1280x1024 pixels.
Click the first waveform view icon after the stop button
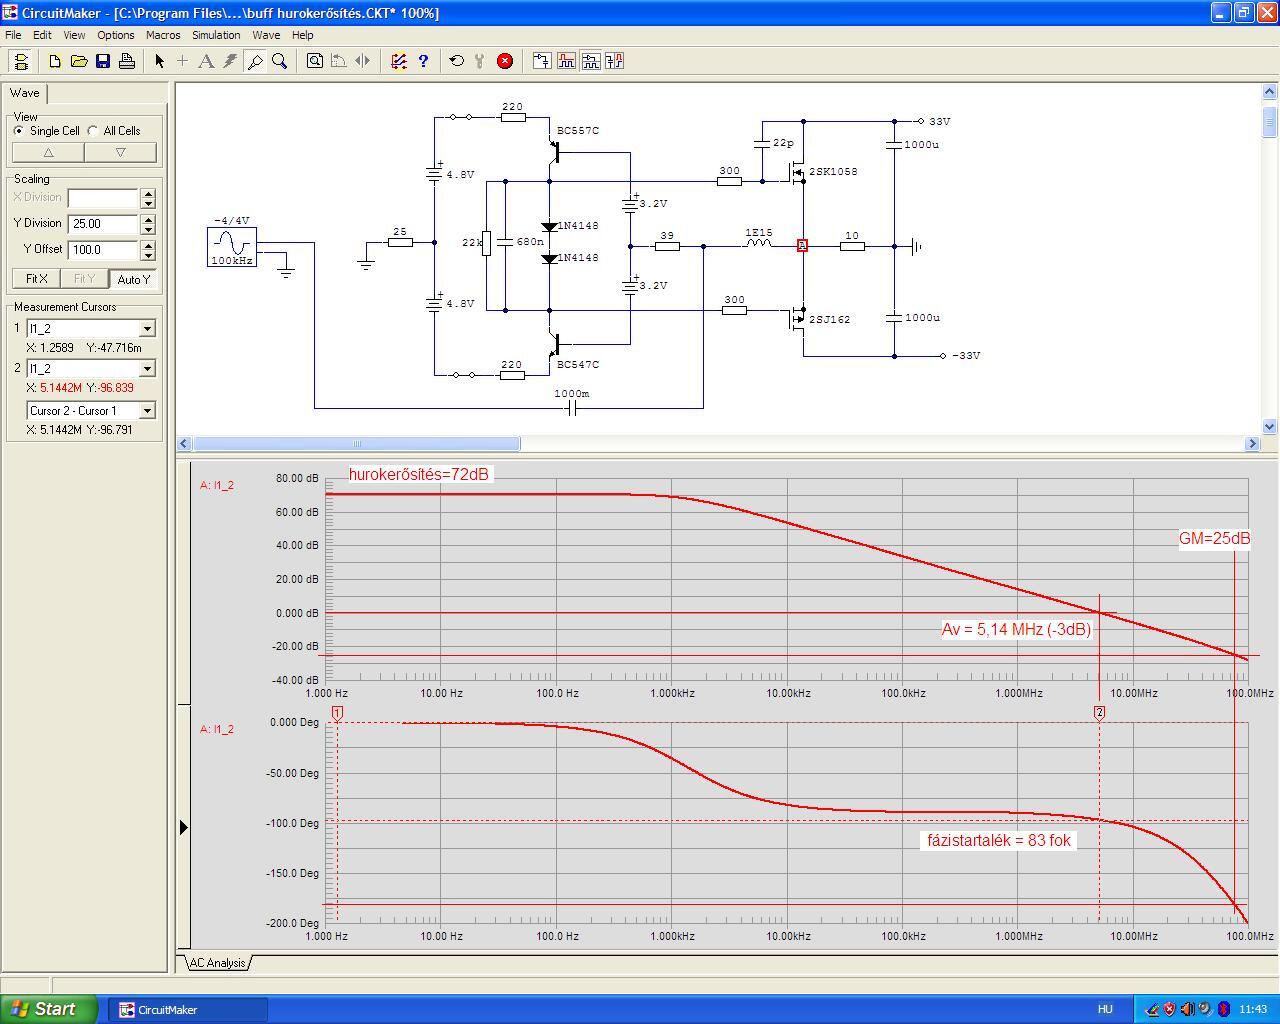pos(542,61)
